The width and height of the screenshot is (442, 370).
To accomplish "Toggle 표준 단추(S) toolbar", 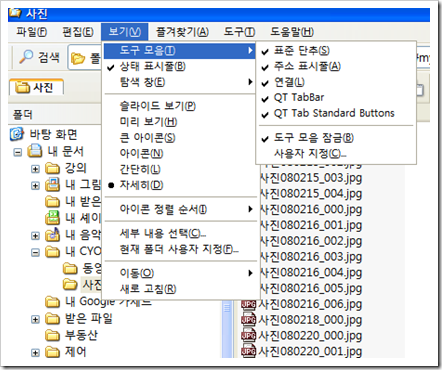I will click(336, 51).
